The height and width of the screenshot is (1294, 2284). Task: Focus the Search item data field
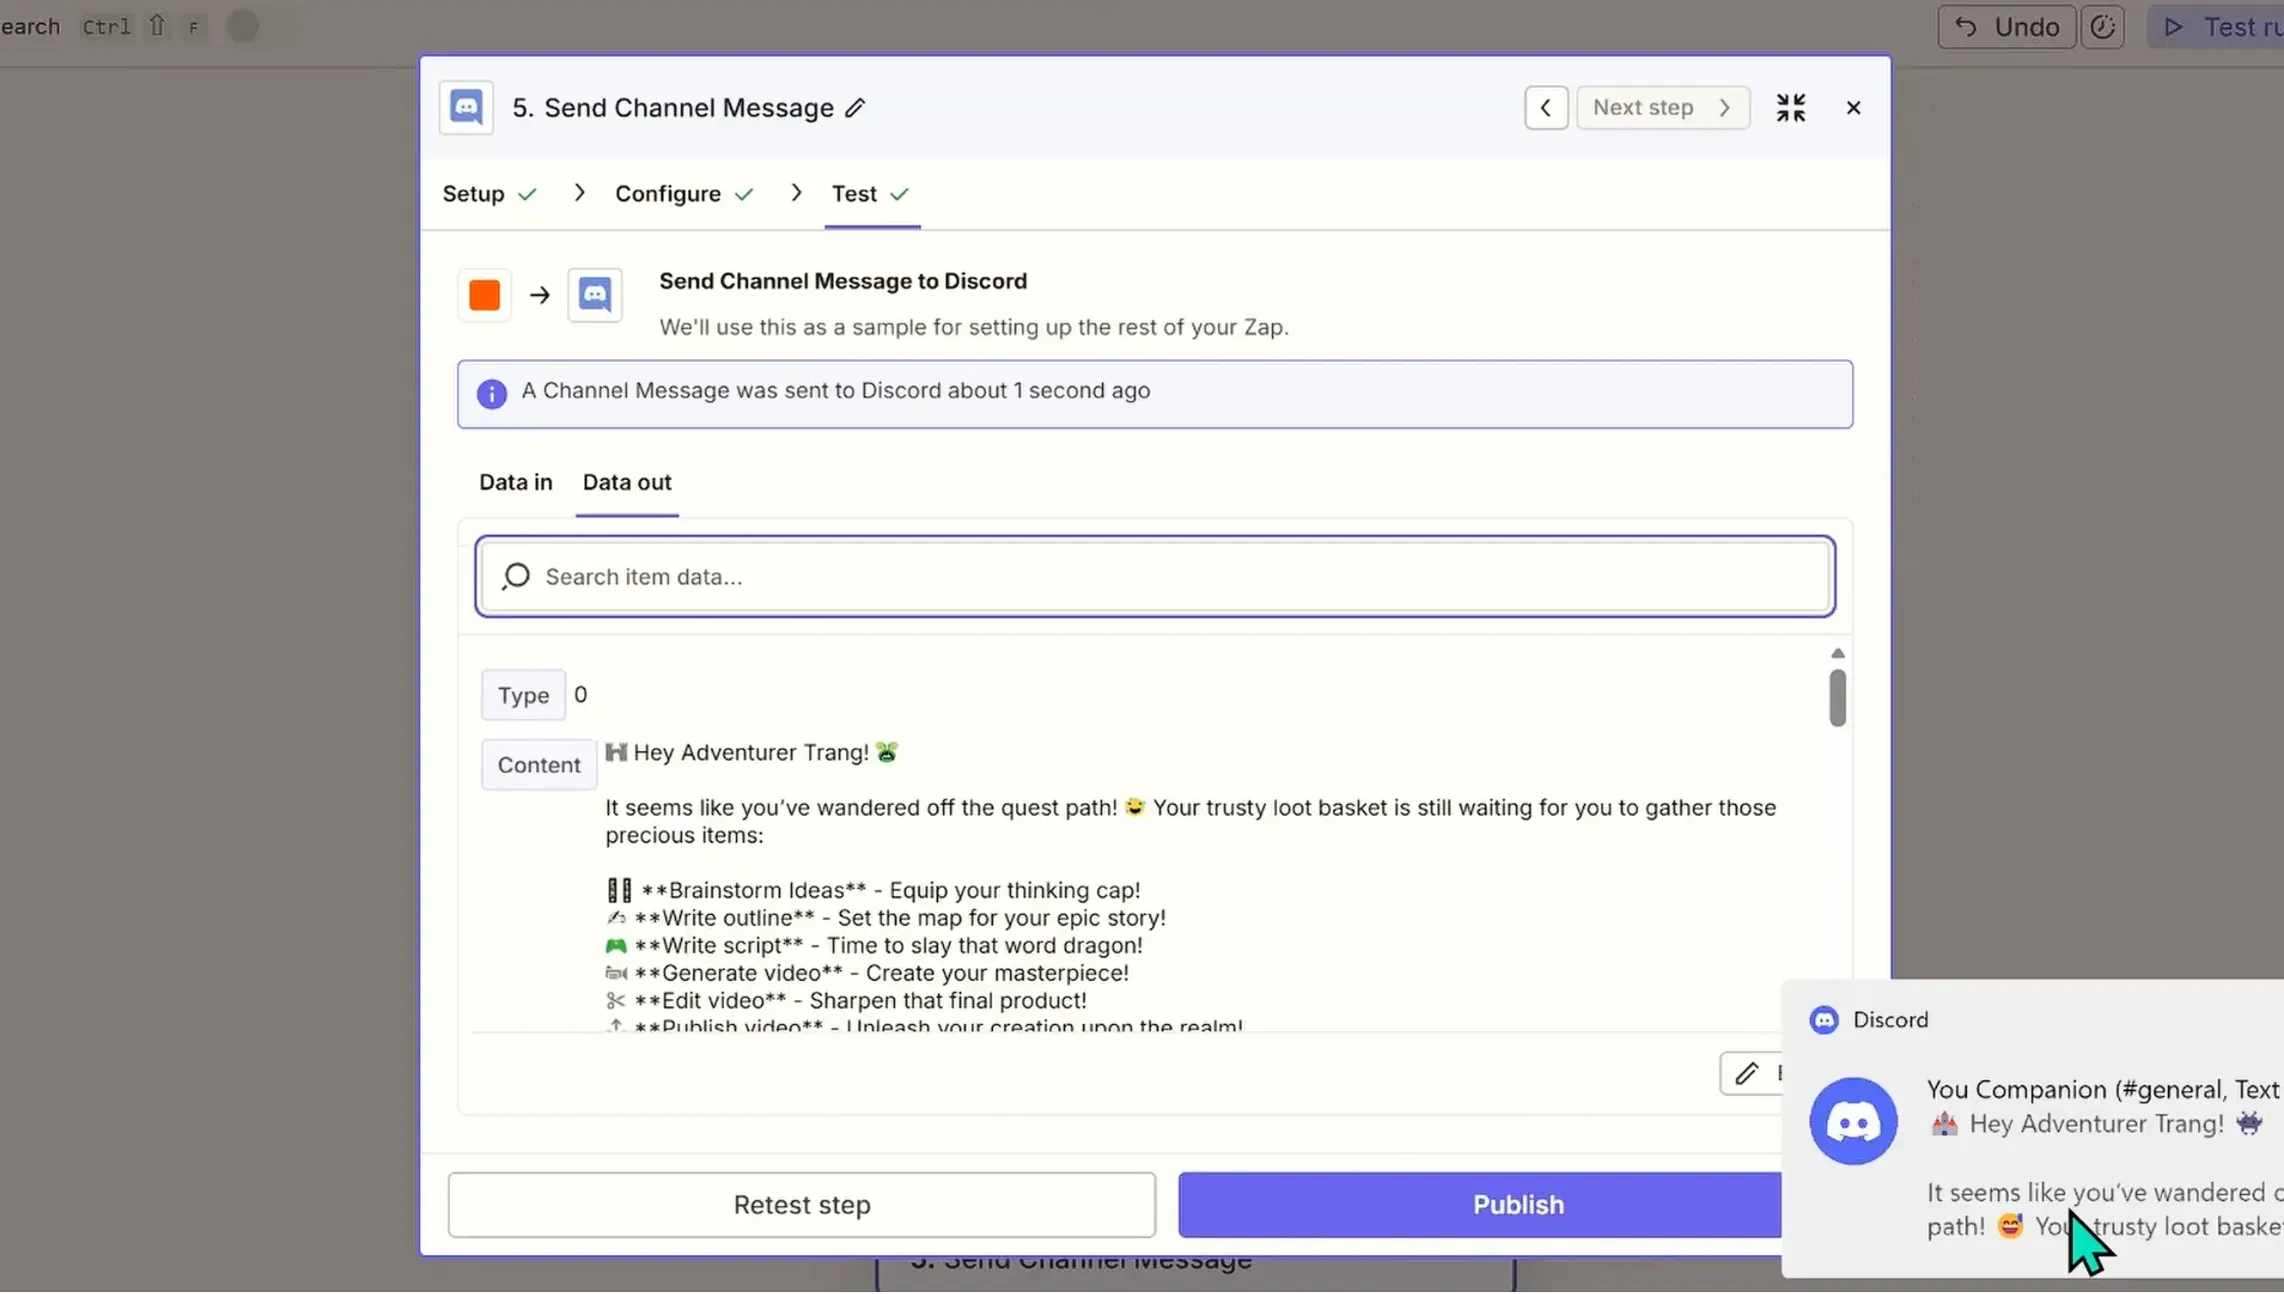coord(1155,577)
